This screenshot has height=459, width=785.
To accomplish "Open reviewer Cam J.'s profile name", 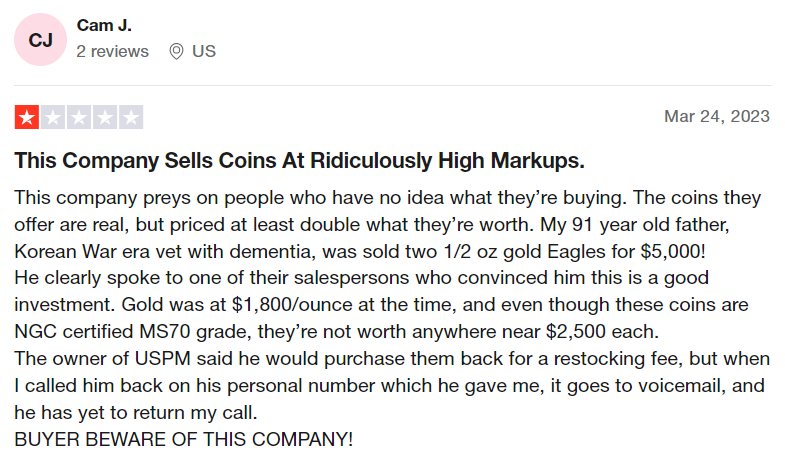I will [104, 25].
